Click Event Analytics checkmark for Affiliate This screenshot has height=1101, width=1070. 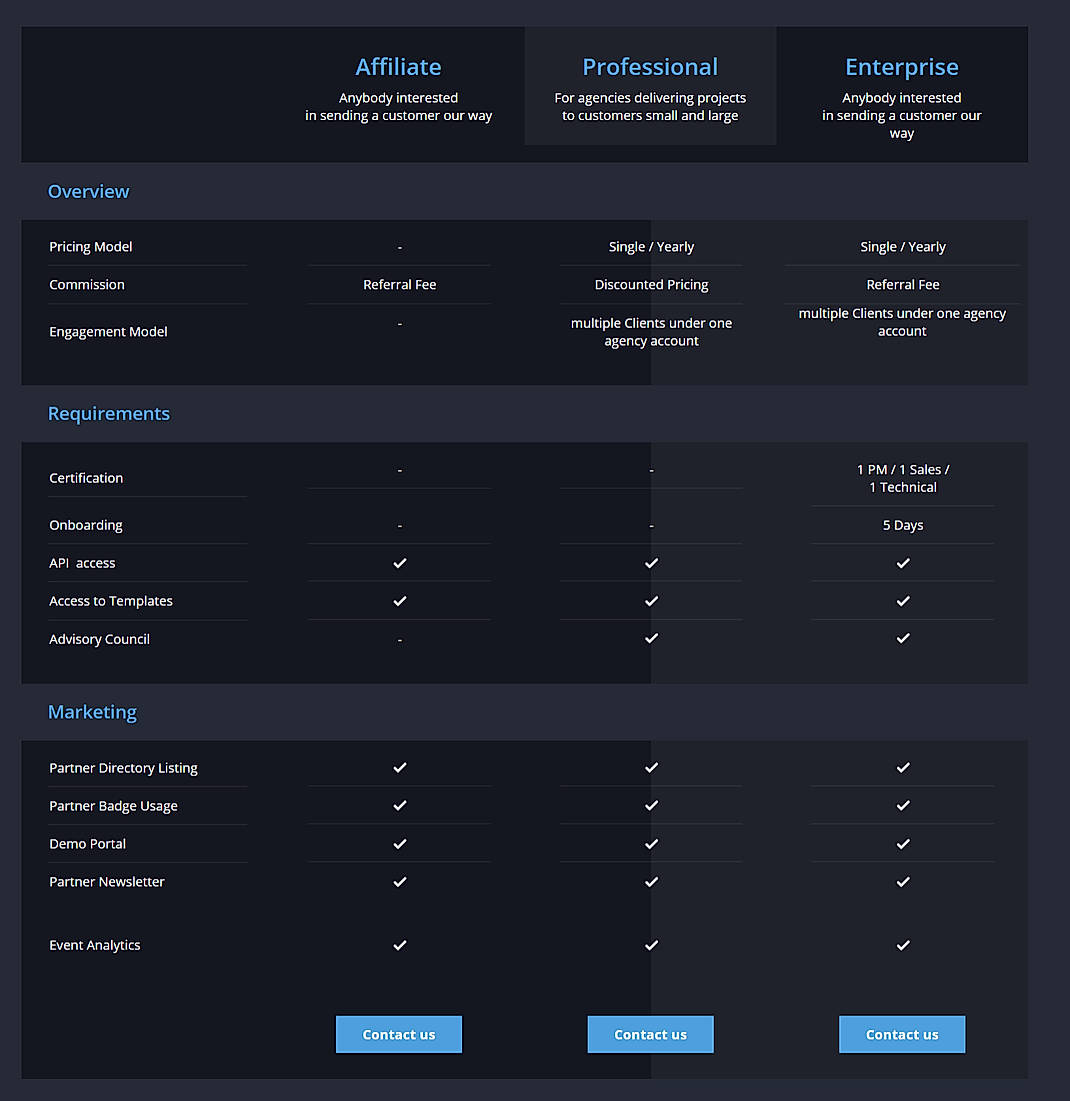399,945
